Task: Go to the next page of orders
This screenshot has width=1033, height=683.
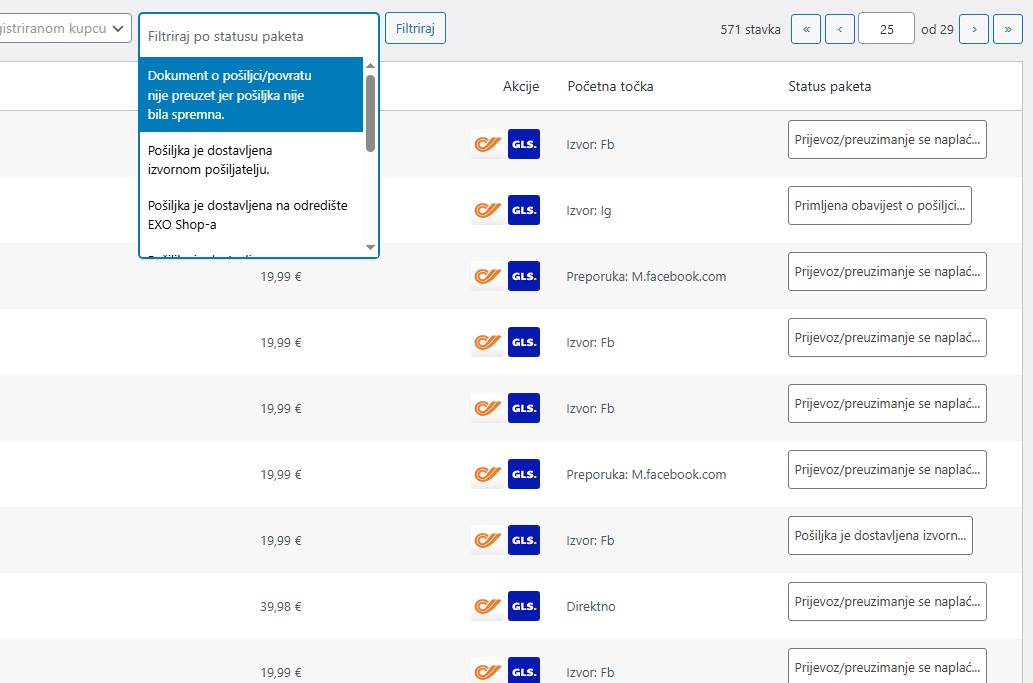Action: pos(973,29)
